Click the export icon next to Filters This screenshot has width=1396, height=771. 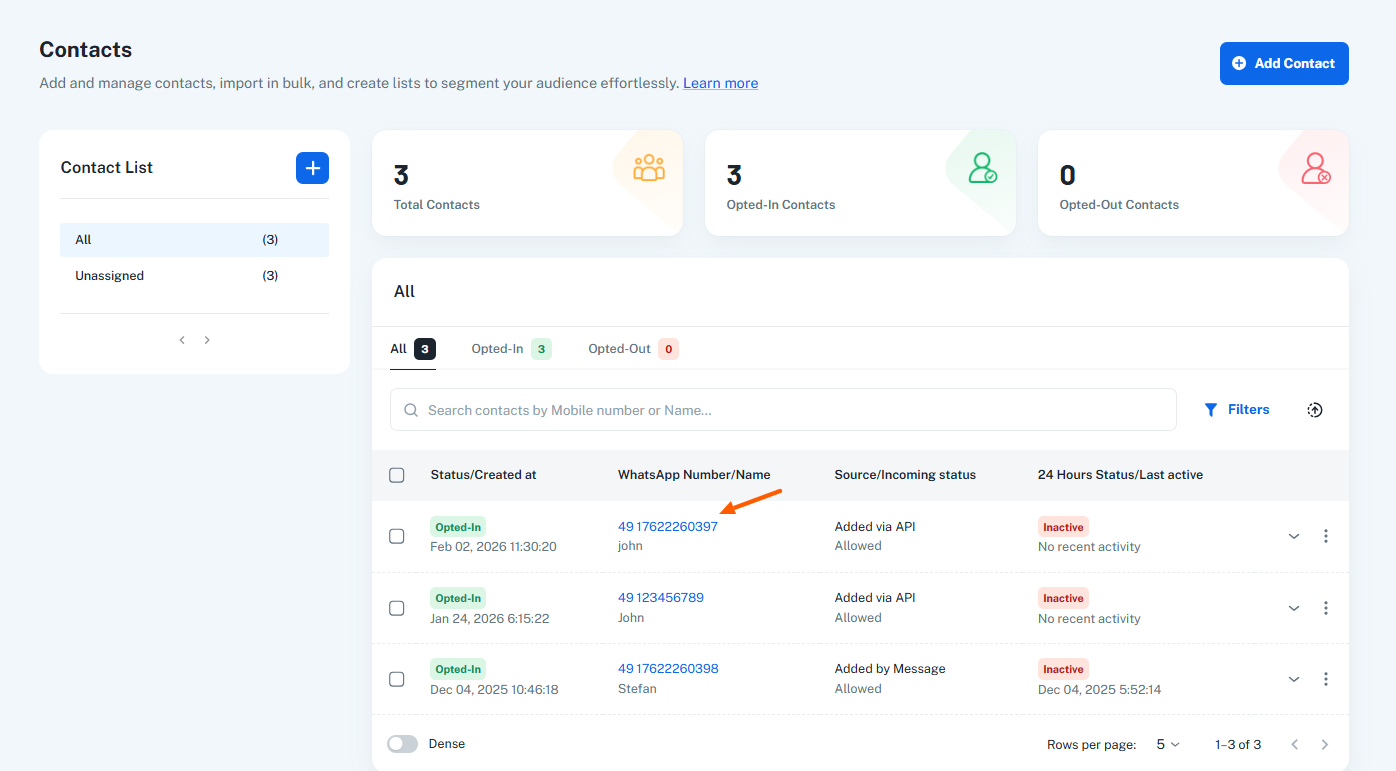click(x=1314, y=410)
